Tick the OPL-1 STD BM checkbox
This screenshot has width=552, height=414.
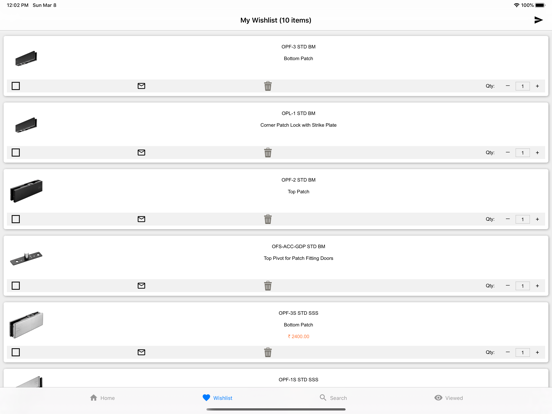15,152
